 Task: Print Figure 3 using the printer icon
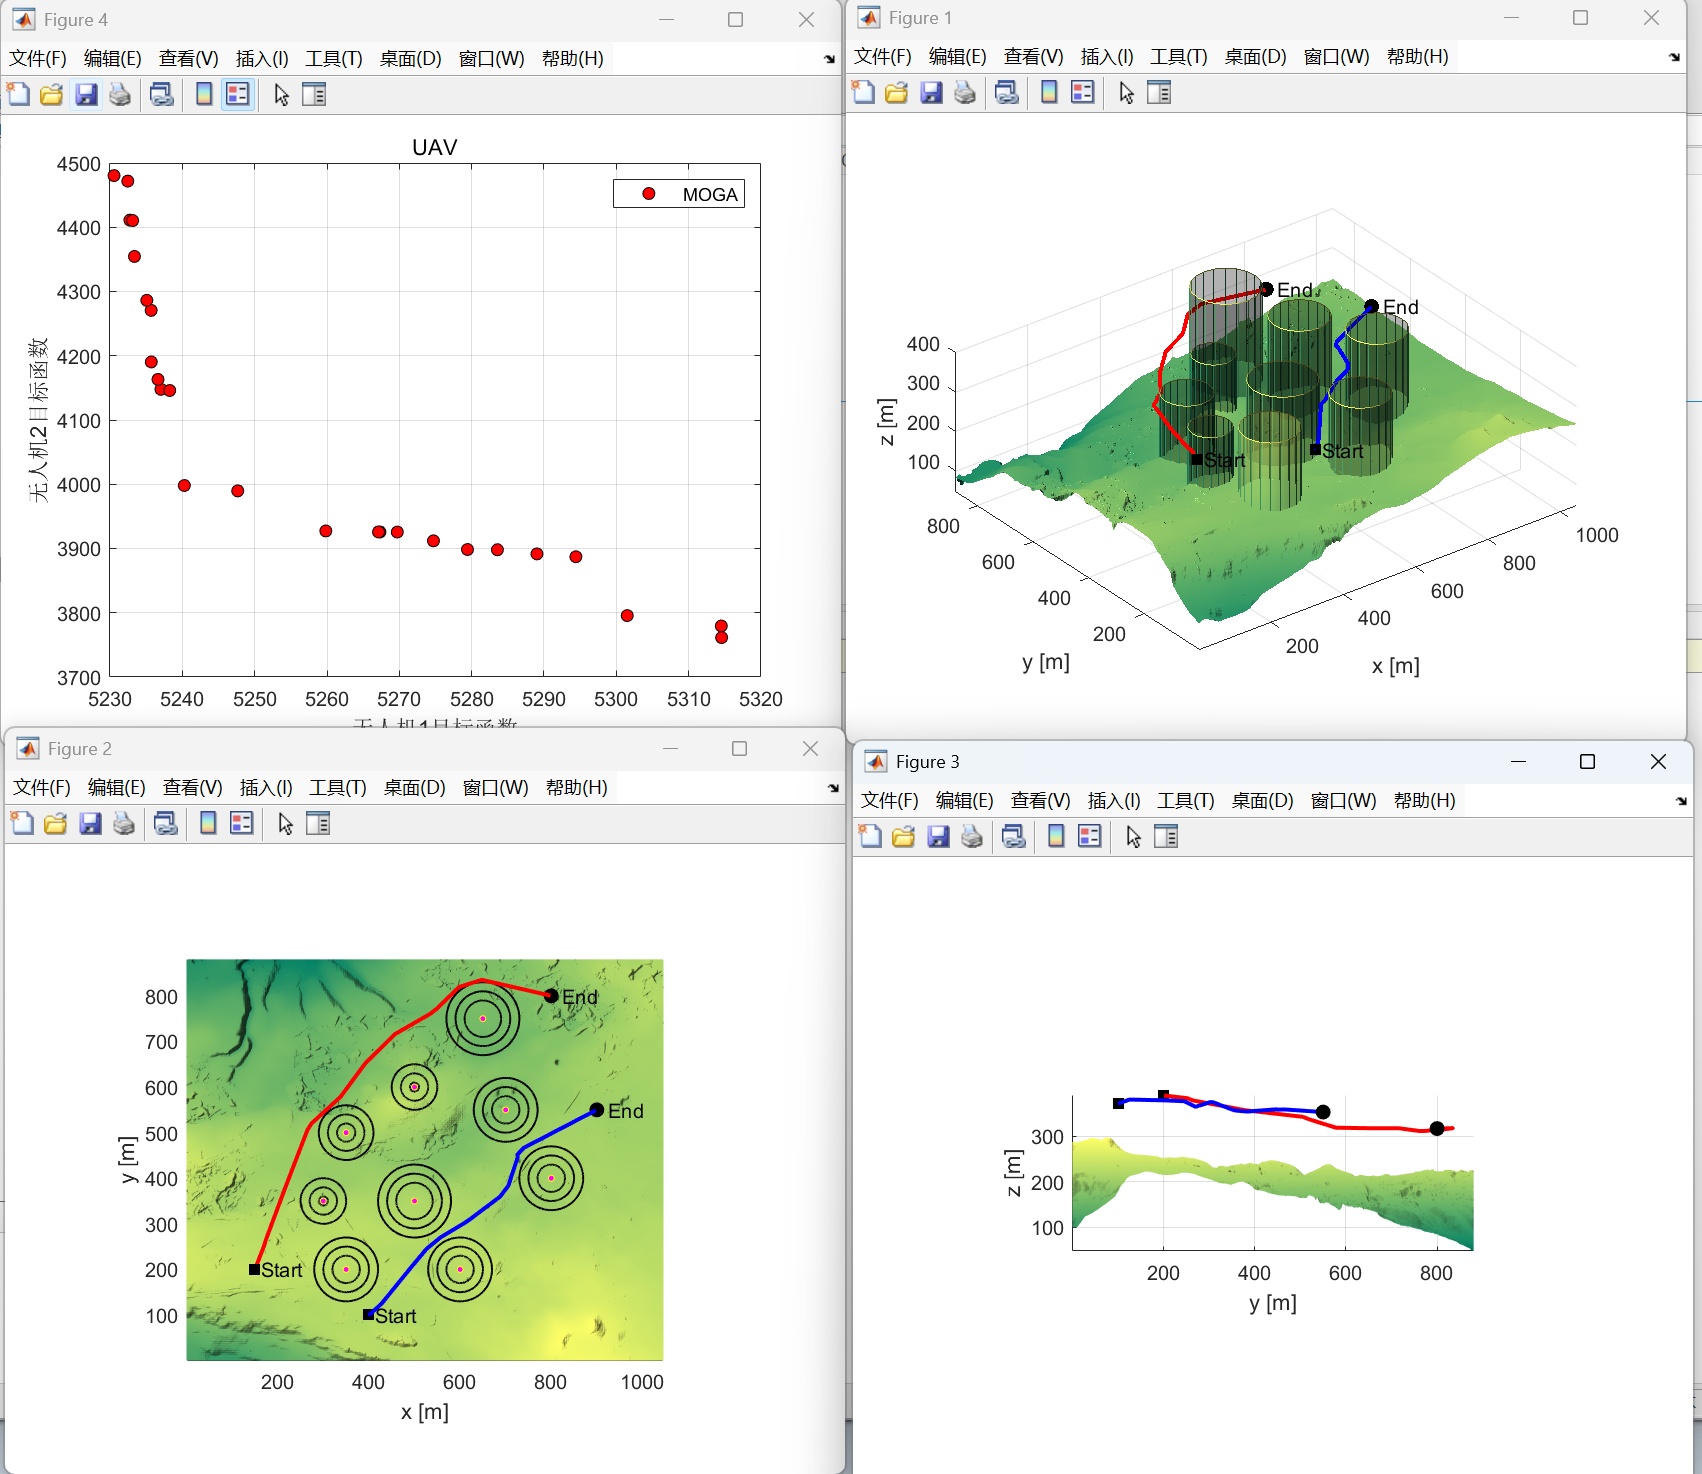point(971,837)
